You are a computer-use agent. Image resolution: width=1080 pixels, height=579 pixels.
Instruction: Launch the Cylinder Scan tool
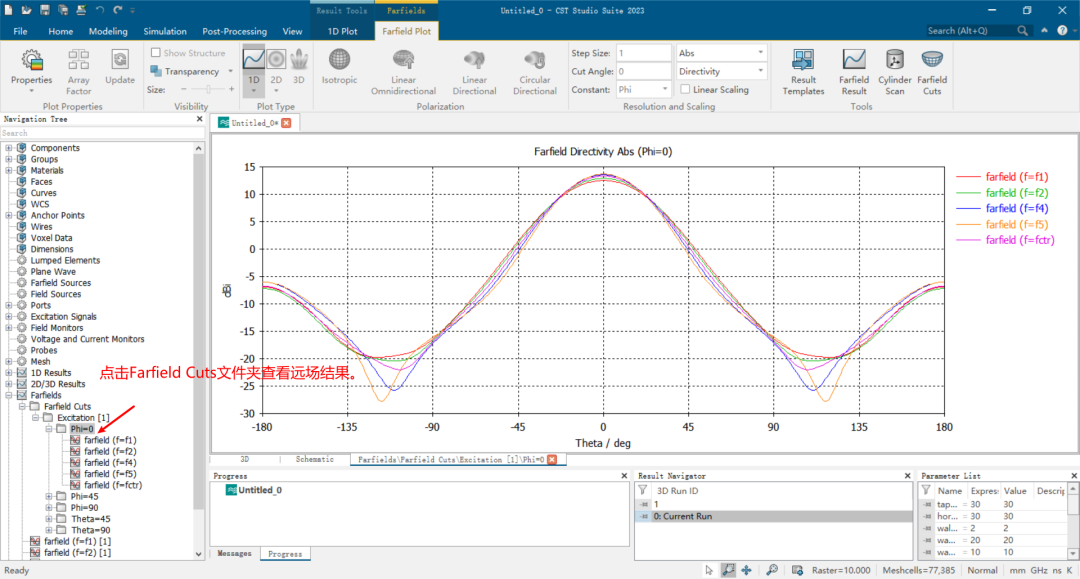point(894,71)
